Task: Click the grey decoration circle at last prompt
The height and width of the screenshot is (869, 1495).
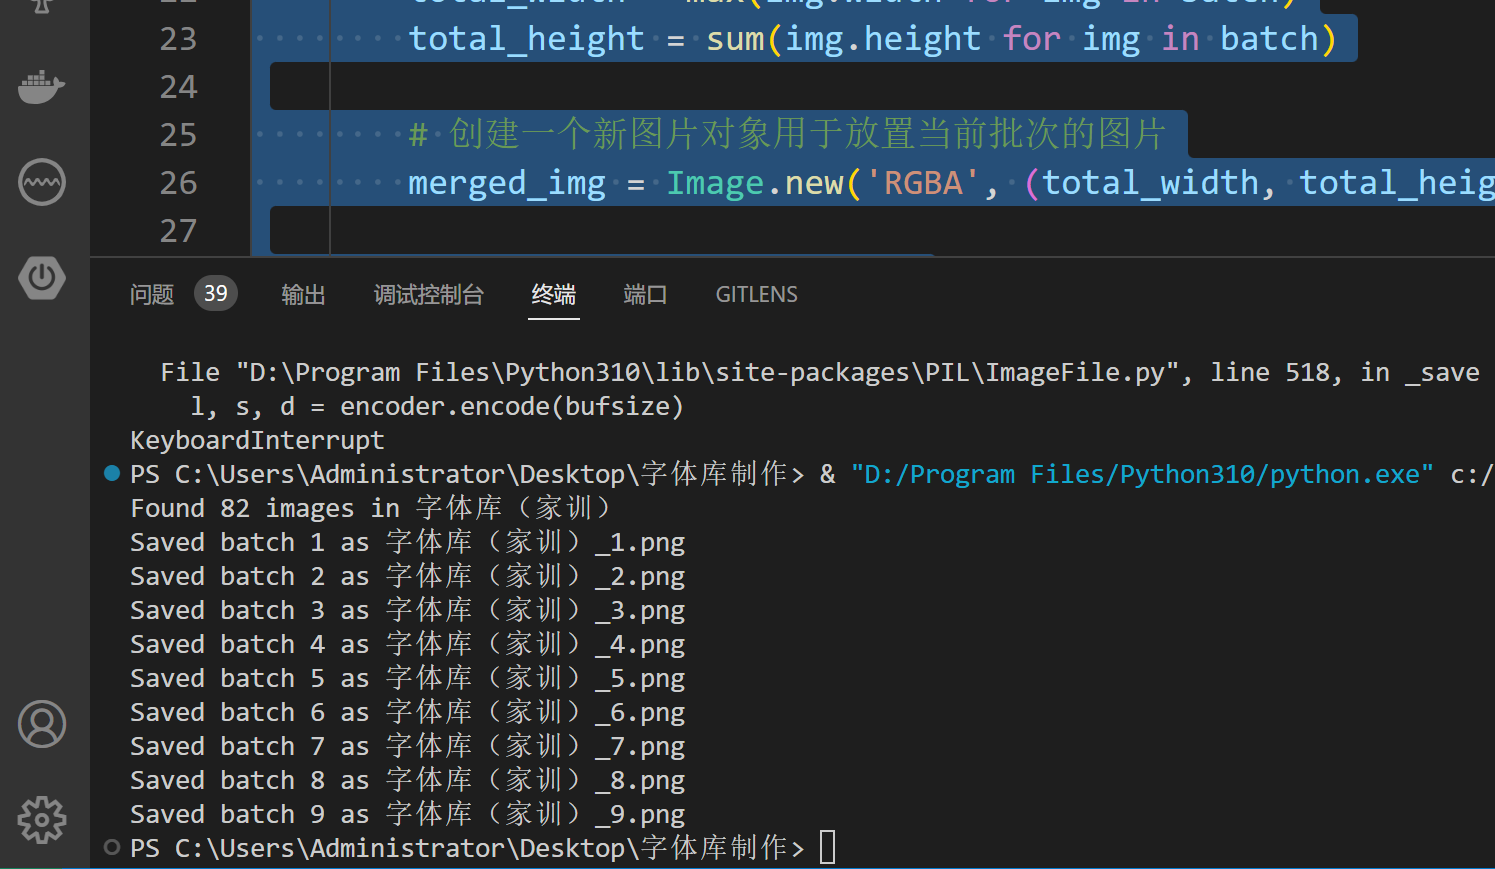Action: click(x=112, y=847)
